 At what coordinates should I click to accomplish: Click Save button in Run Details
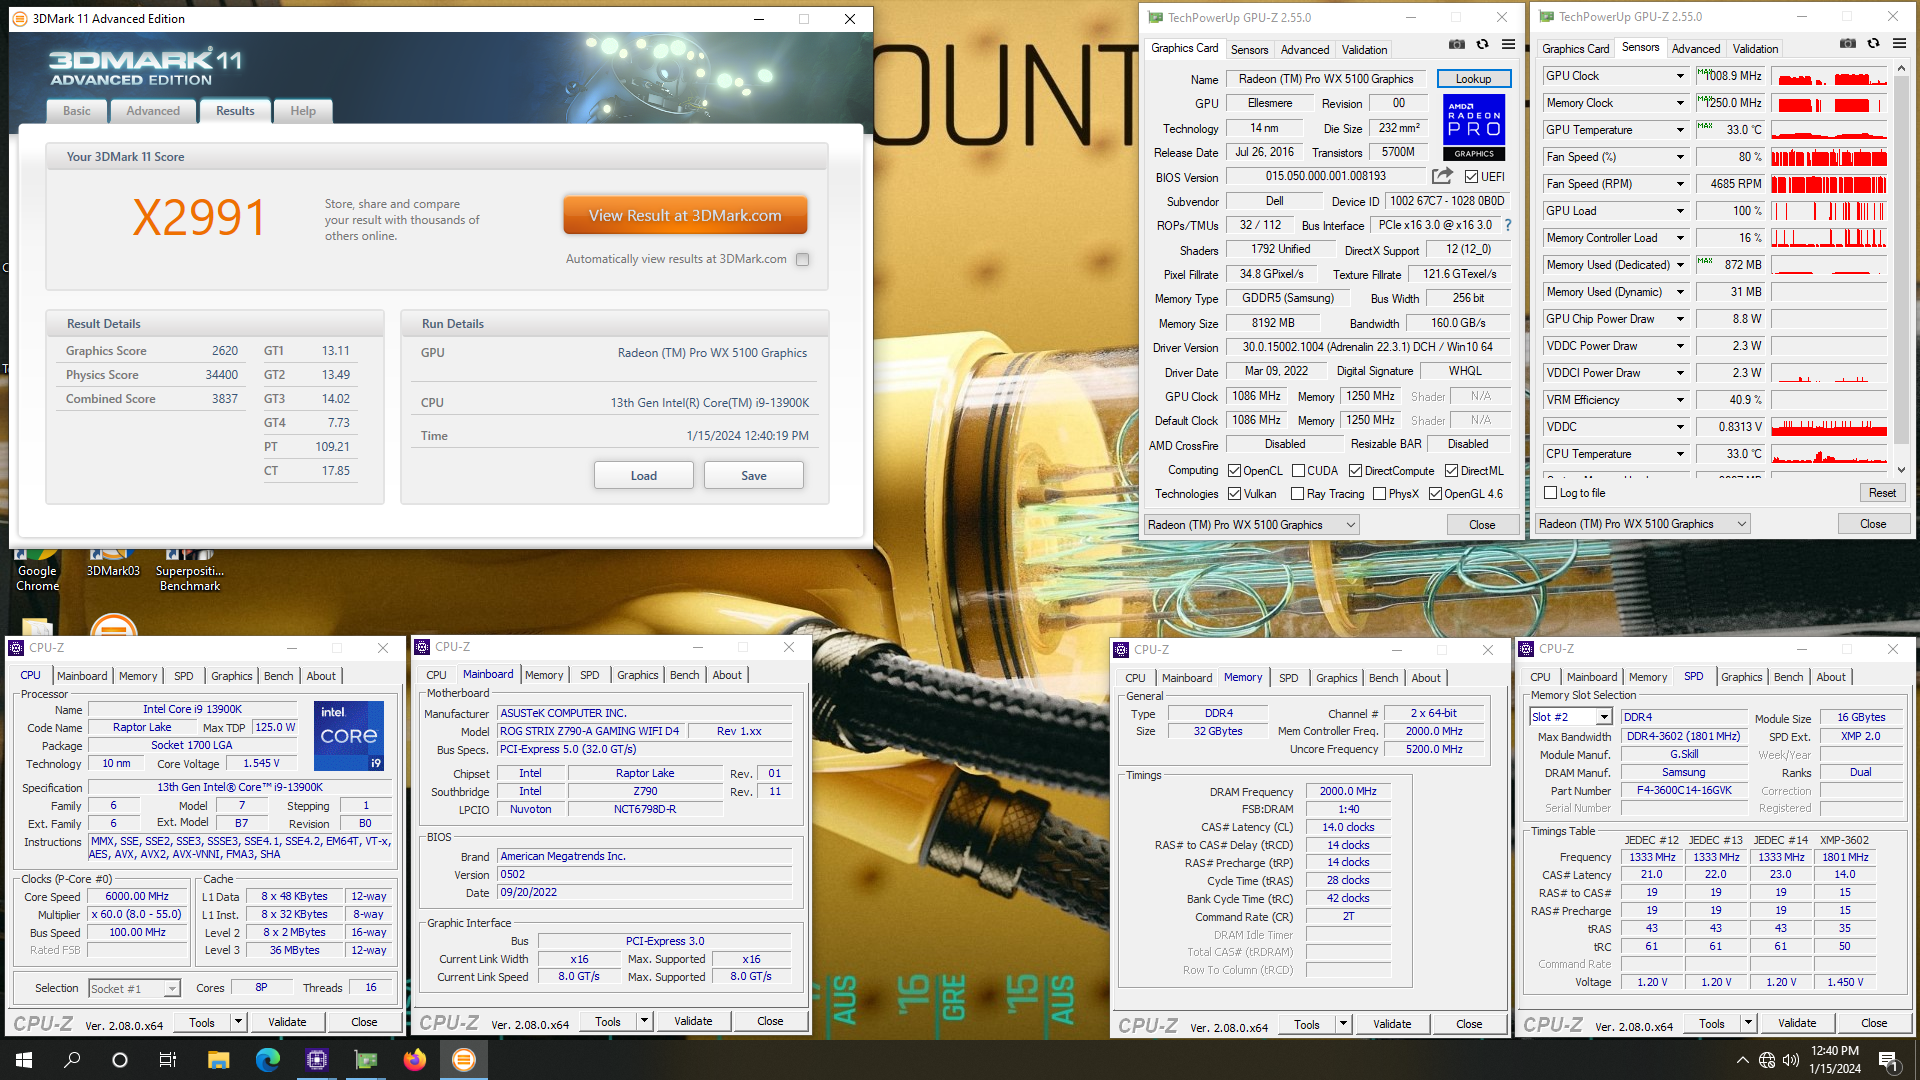pos(754,475)
